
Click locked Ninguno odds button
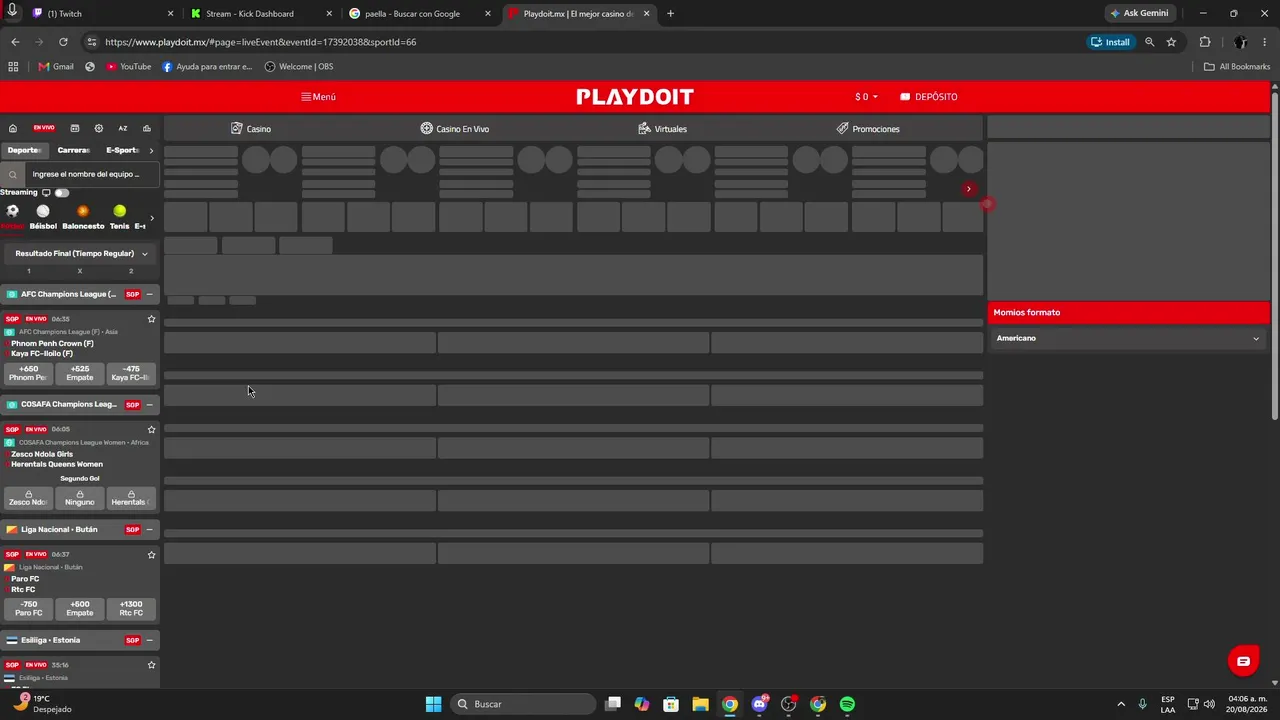coord(80,498)
